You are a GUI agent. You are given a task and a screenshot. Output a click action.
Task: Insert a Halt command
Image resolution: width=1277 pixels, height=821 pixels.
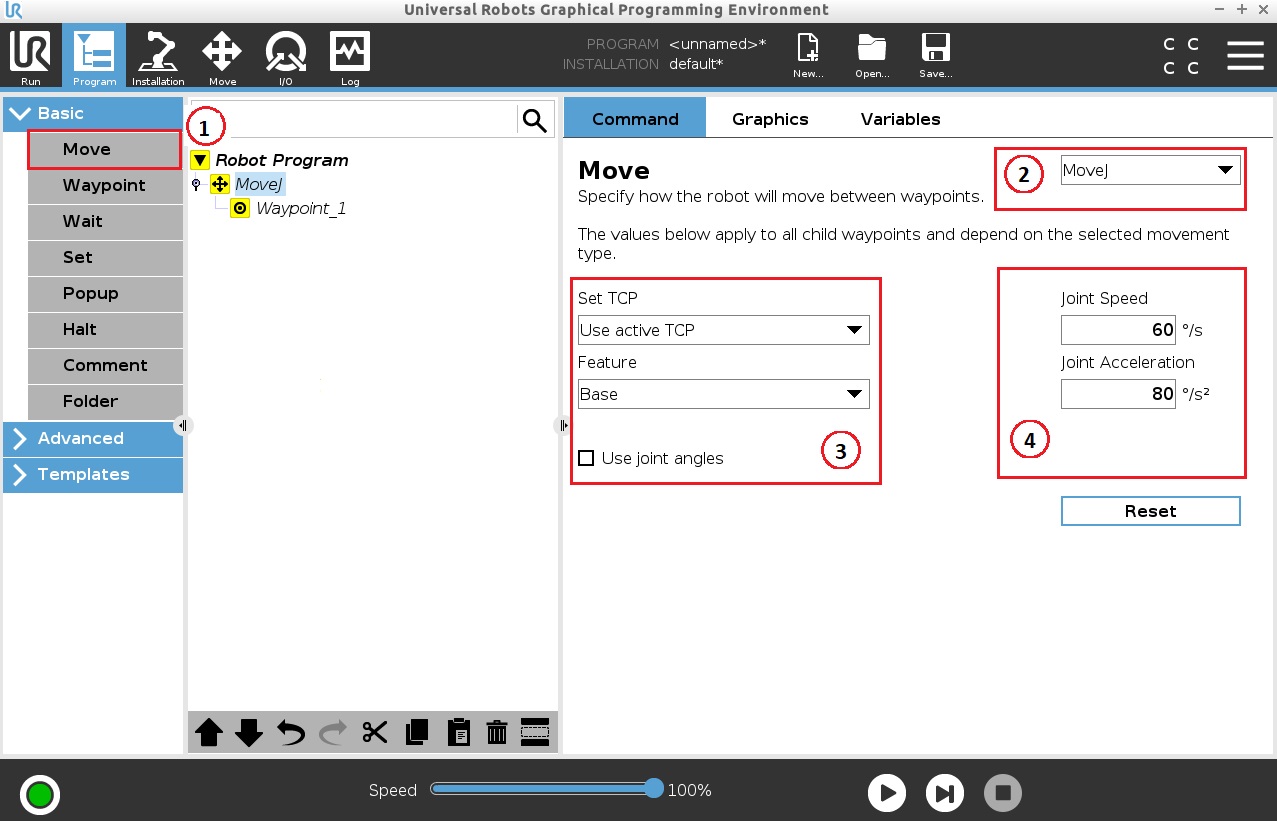(105, 329)
